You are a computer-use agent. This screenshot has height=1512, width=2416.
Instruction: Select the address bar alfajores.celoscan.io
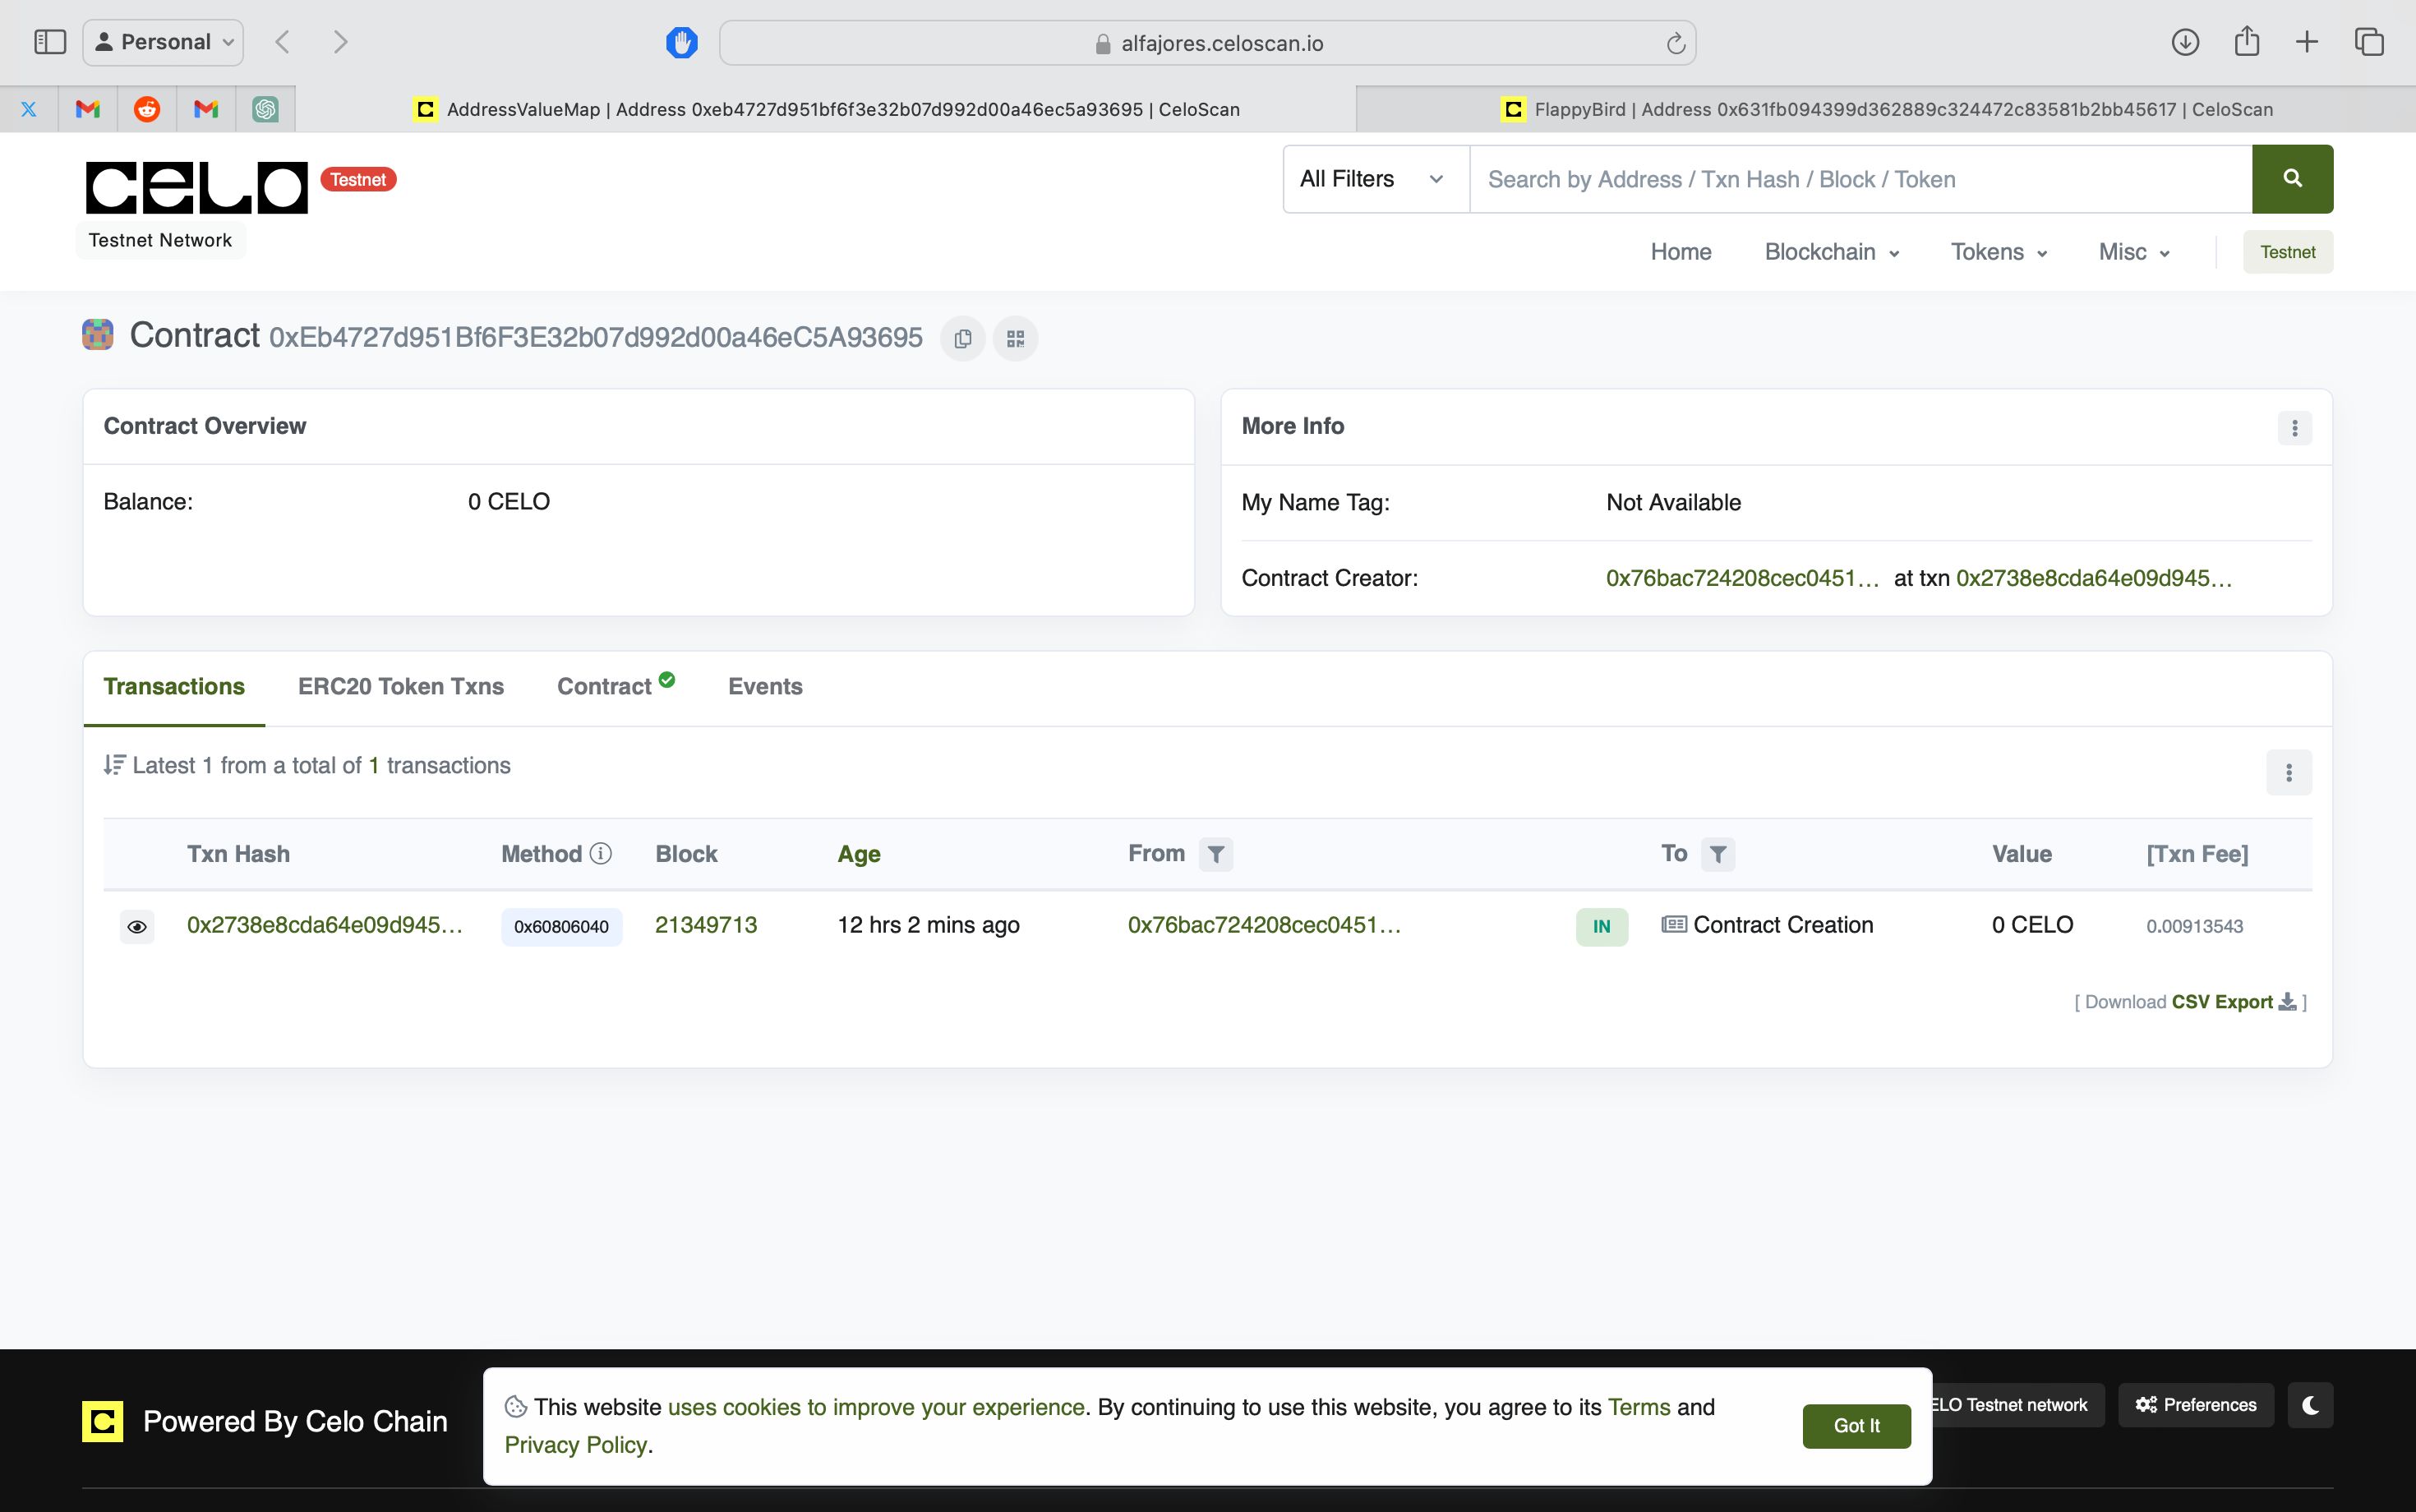click(x=1207, y=43)
